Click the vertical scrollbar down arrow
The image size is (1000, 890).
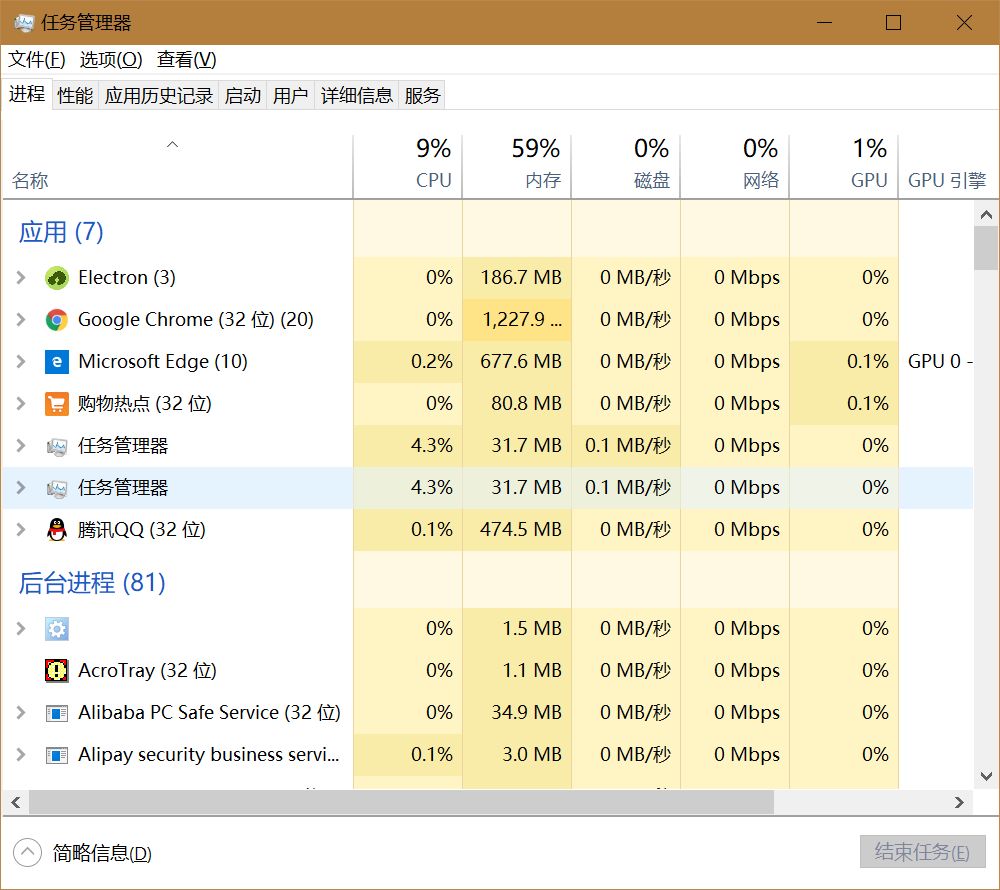[x=986, y=776]
